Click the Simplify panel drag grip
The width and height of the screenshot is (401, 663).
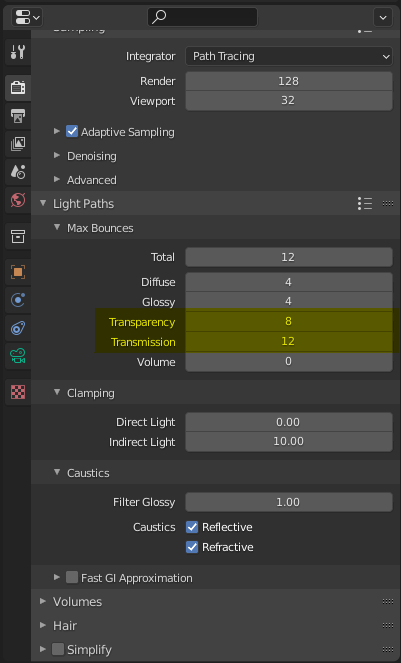[x=388, y=649]
